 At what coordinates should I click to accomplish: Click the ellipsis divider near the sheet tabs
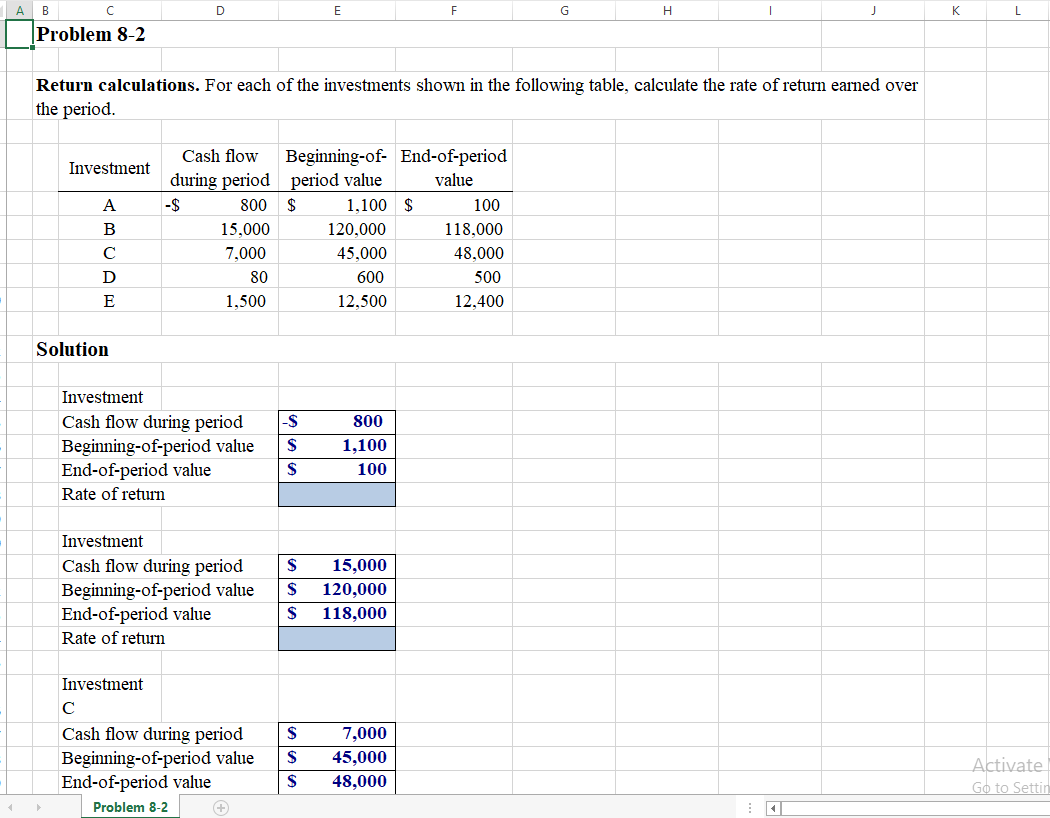[750, 806]
